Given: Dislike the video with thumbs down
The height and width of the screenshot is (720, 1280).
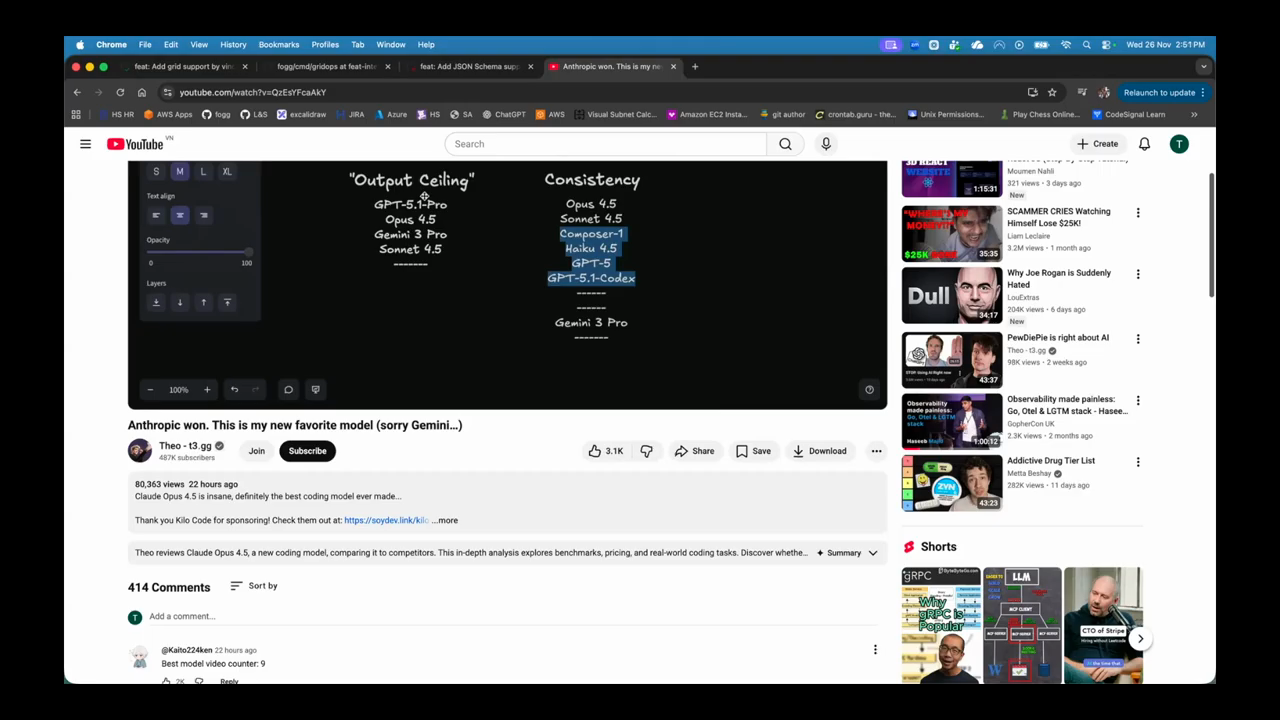Looking at the screenshot, I should coord(647,451).
